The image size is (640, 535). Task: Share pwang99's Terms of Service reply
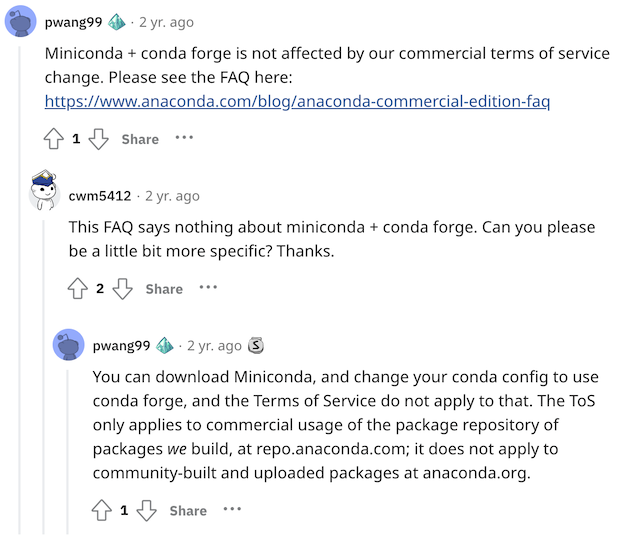tap(188, 510)
